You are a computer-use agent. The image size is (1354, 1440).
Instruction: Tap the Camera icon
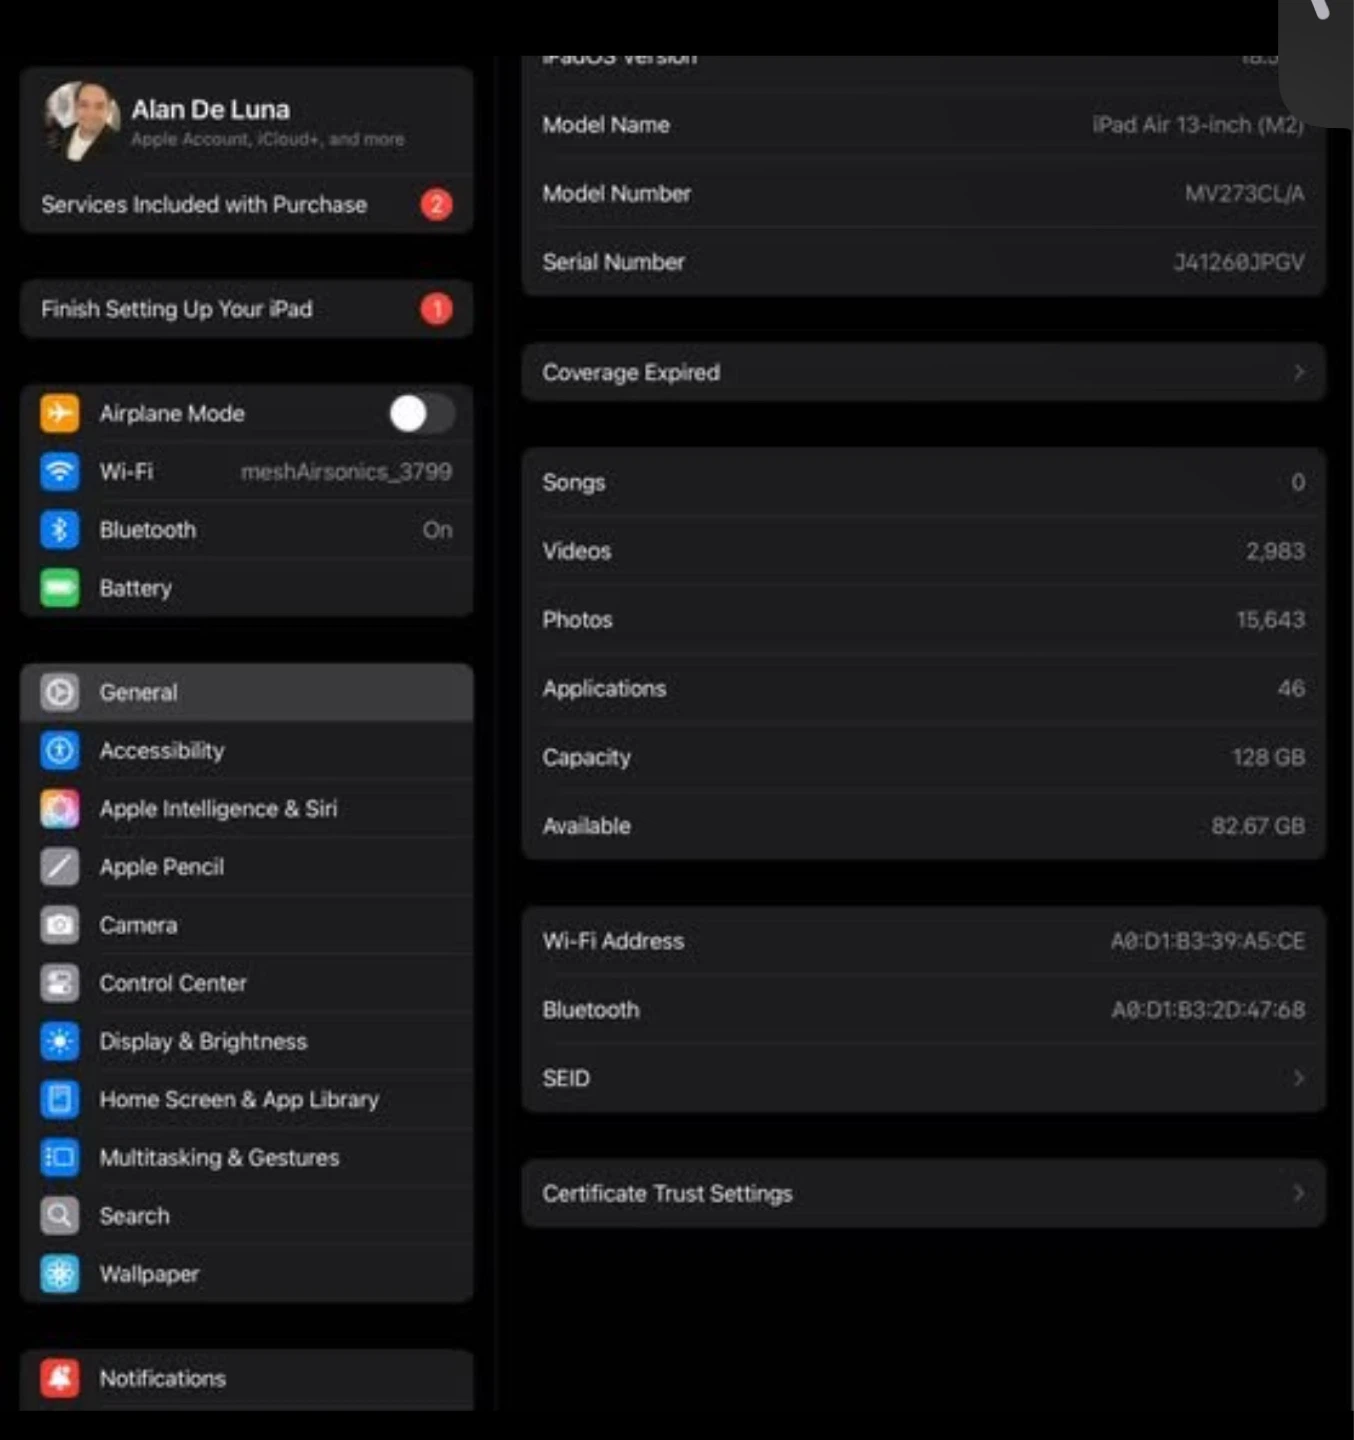click(60, 925)
